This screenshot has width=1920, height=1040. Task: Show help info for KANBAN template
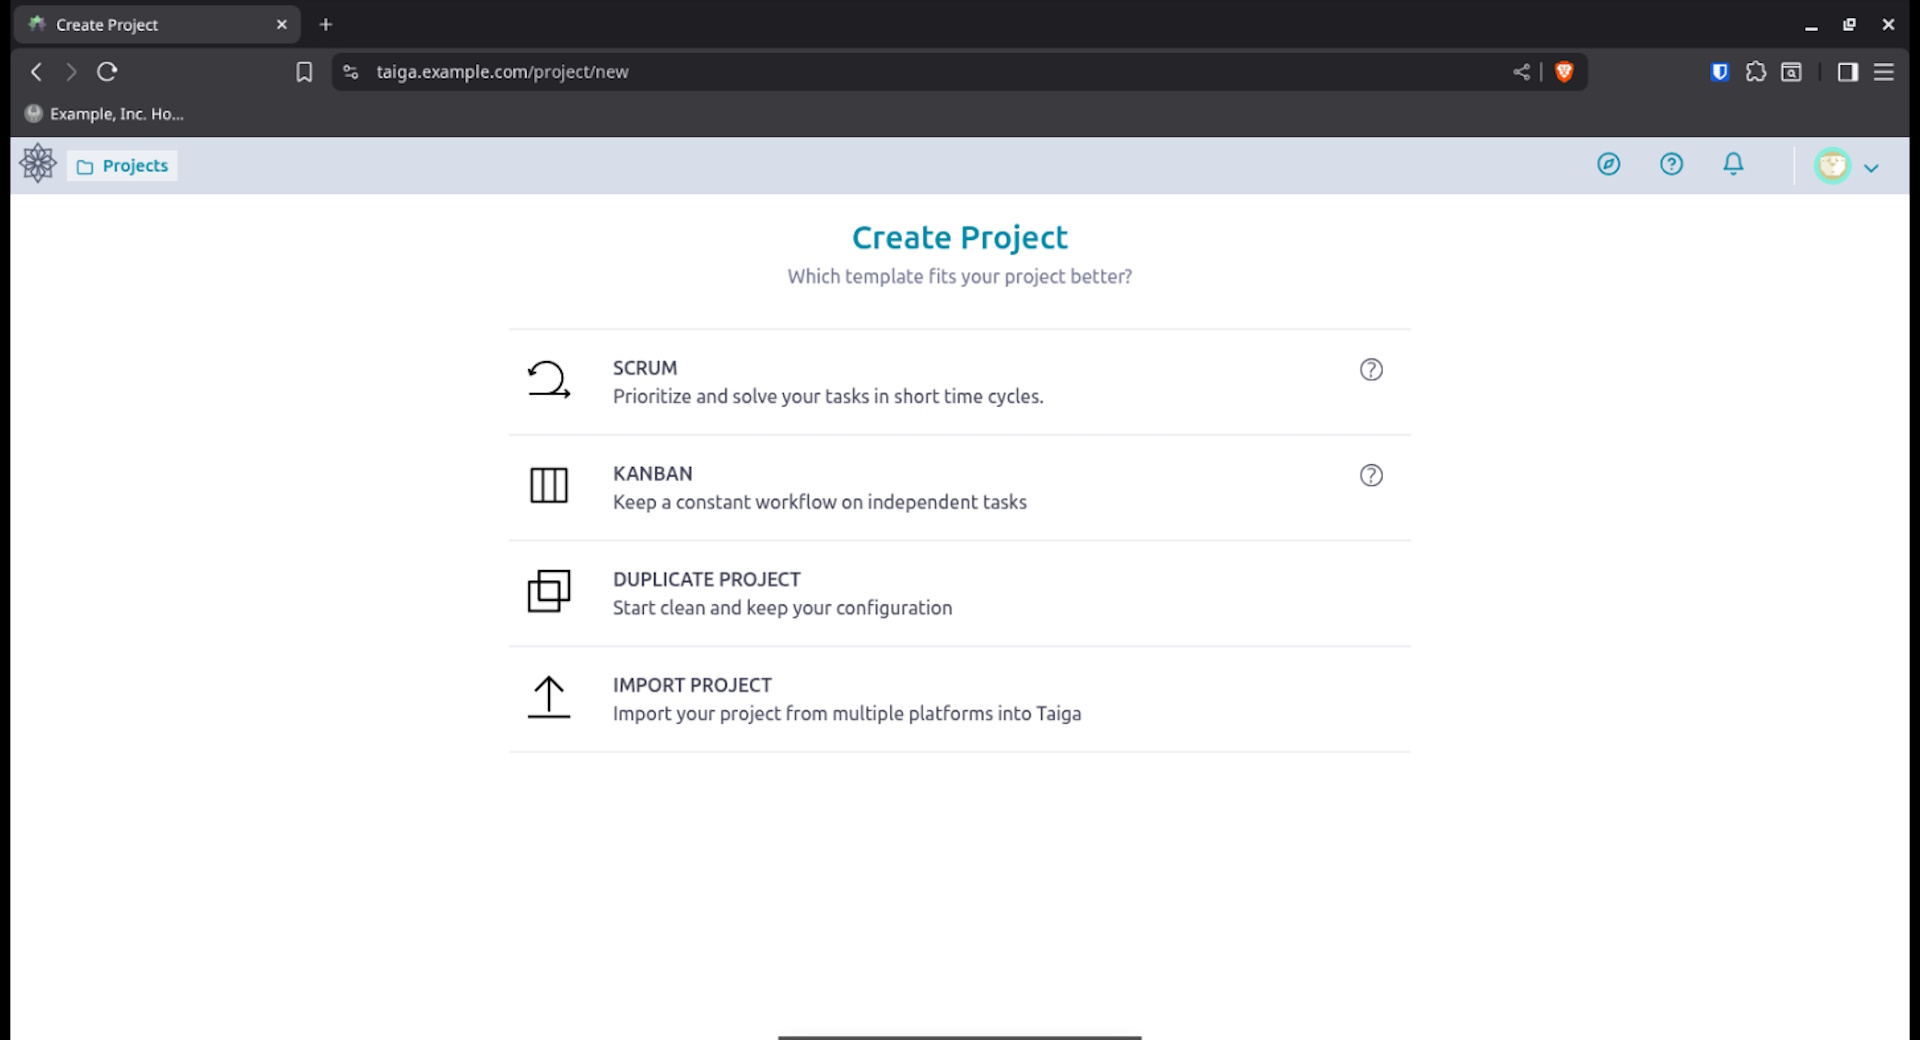(1371, 476)
